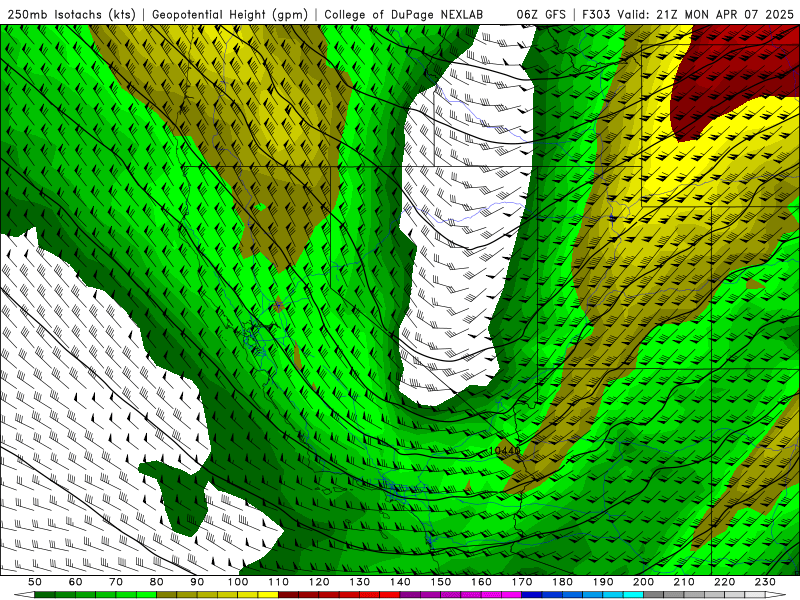This screenshot has width=800, height=600.
Task: Select the '220' color bar value
Action: (x=724, y=582)
